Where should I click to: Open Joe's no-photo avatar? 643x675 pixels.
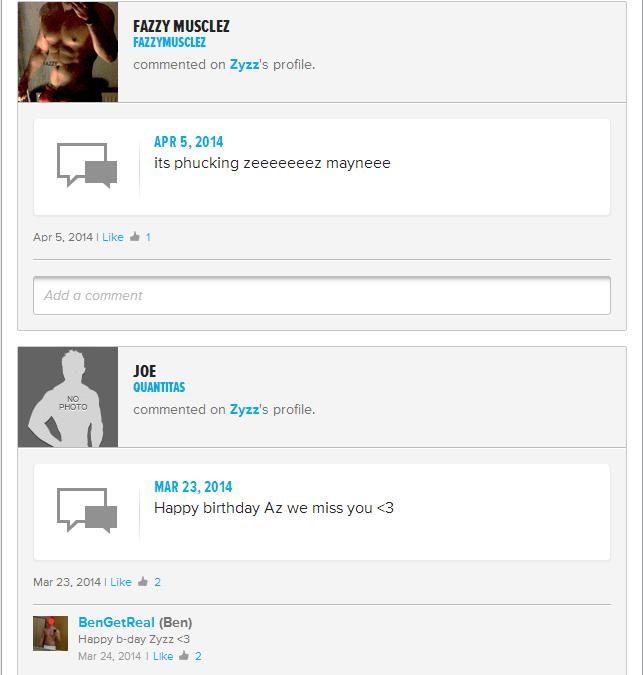pos(68,397)
